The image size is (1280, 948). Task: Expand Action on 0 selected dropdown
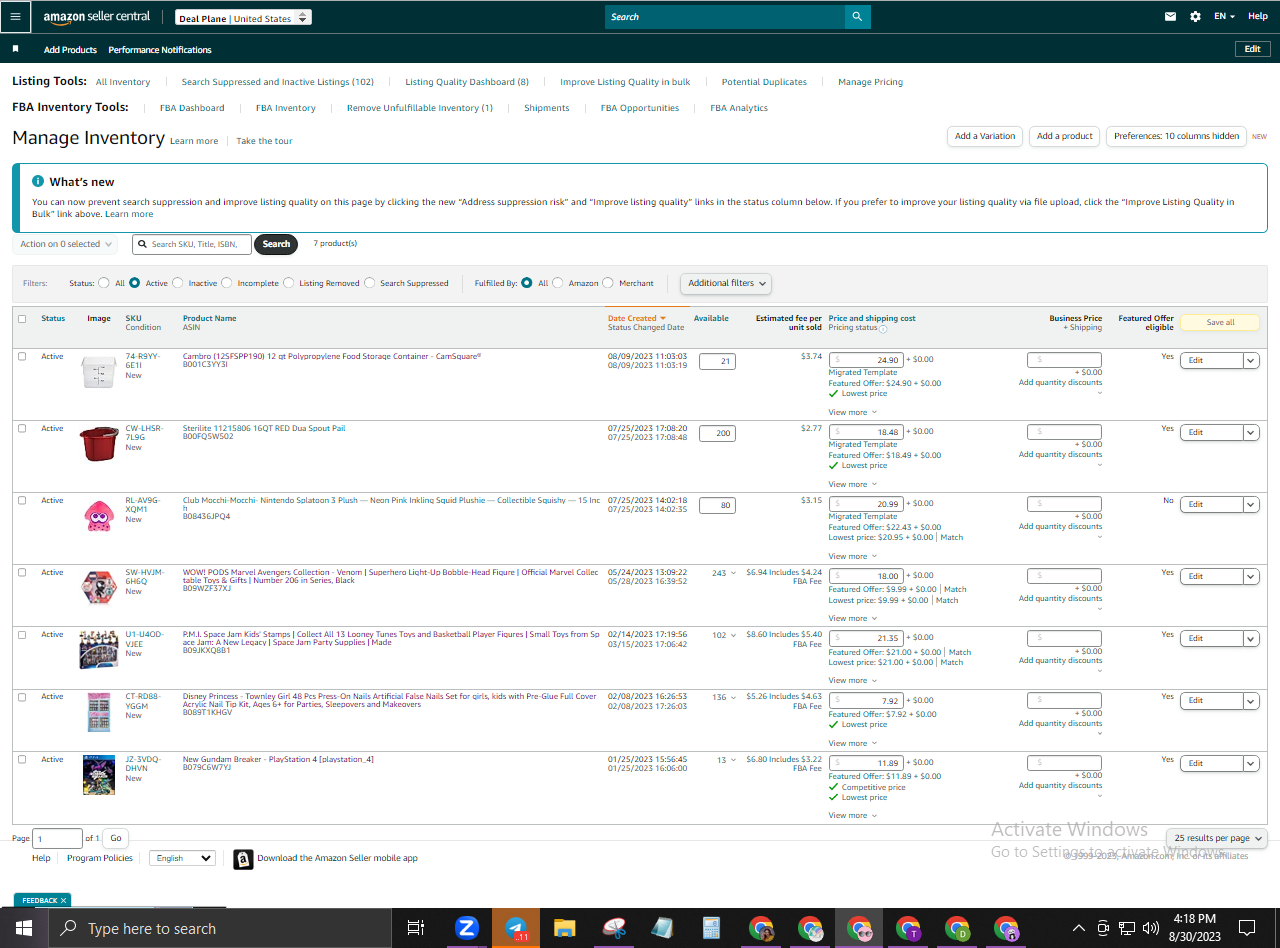click(x=65, y=244)
